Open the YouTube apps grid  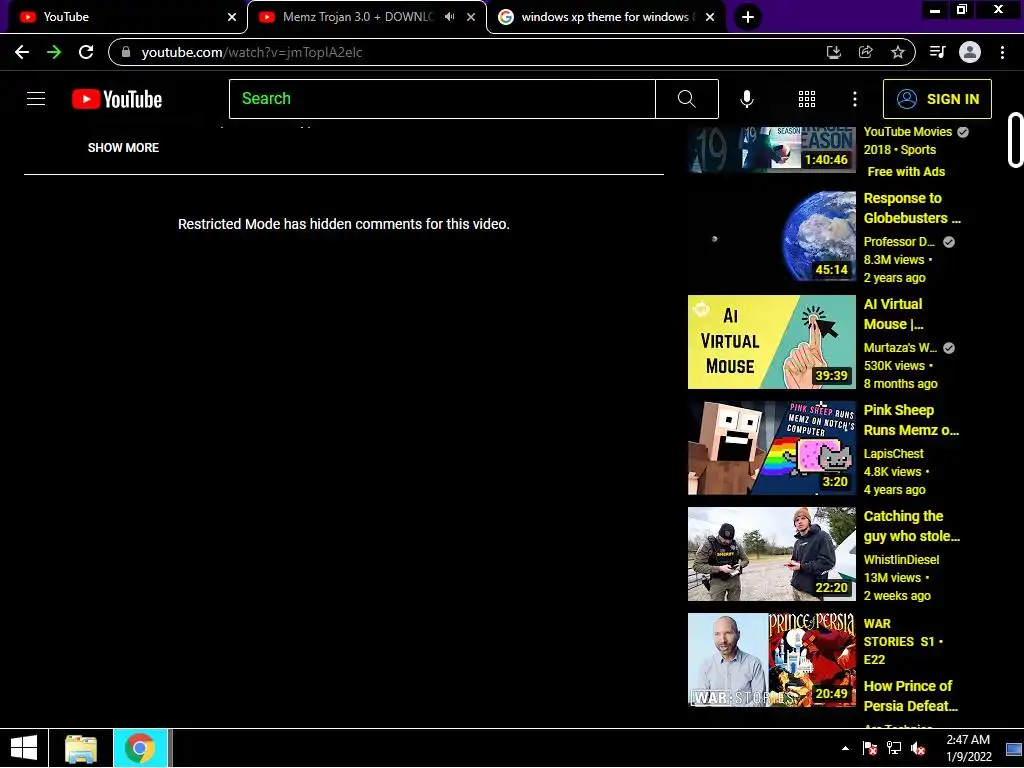point(807,99)
